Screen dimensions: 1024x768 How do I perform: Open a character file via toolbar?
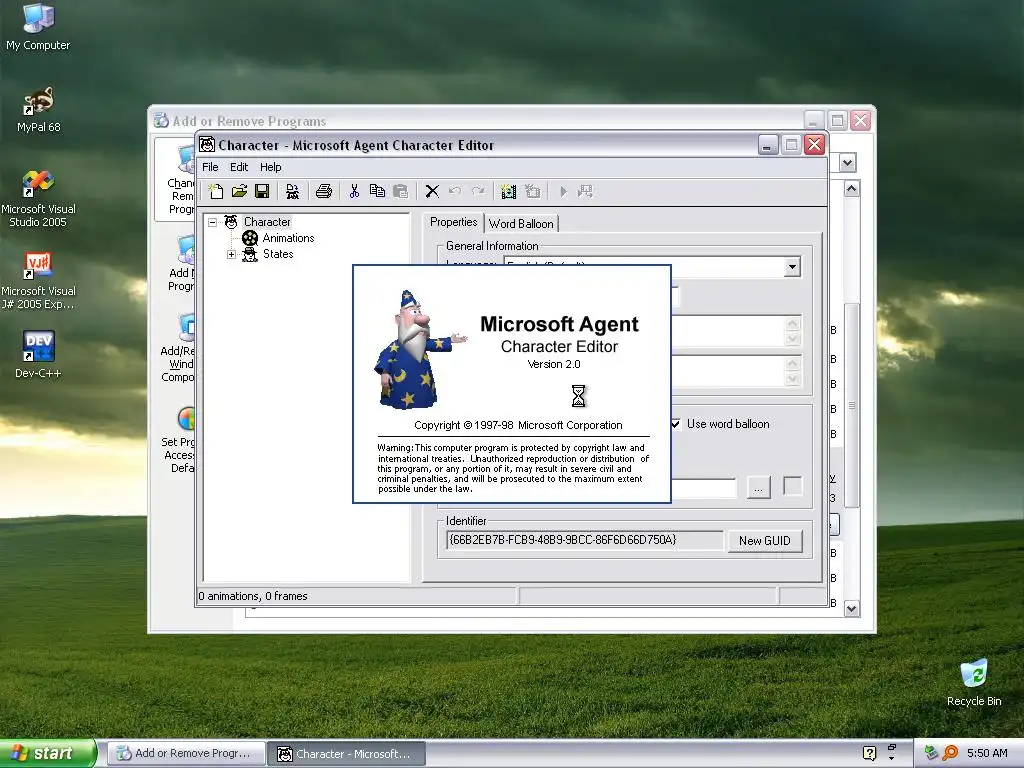(x=239, y=191)
